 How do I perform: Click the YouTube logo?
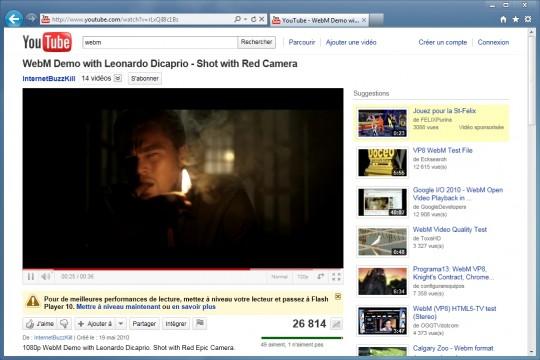[x=47, y=42]
